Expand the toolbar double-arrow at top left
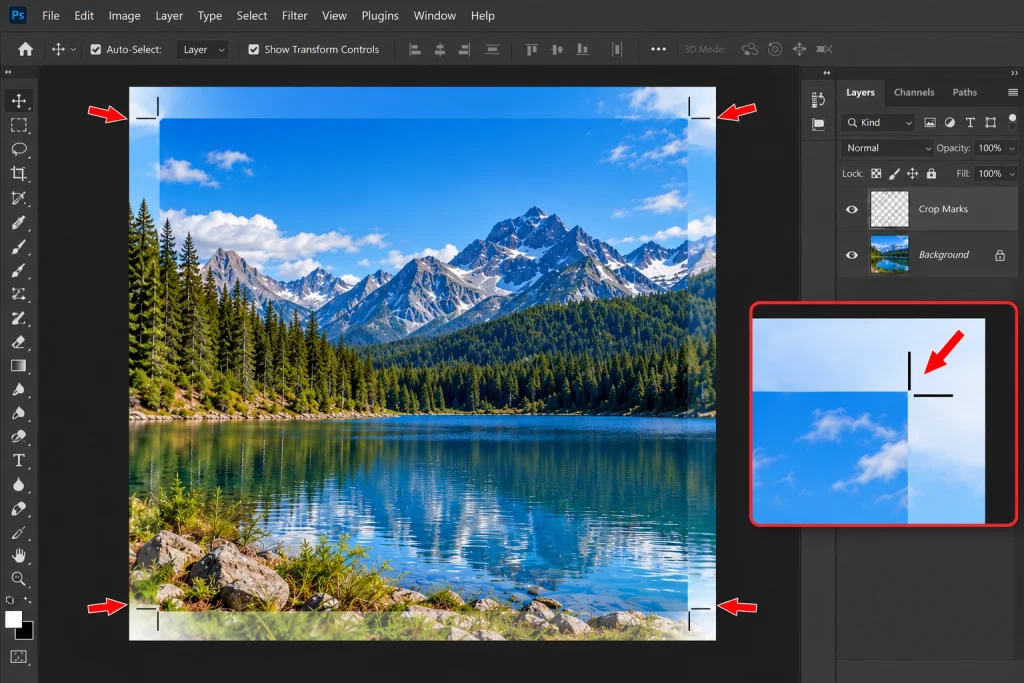This screenshot has height=683, width=1024. click(8, 72)
